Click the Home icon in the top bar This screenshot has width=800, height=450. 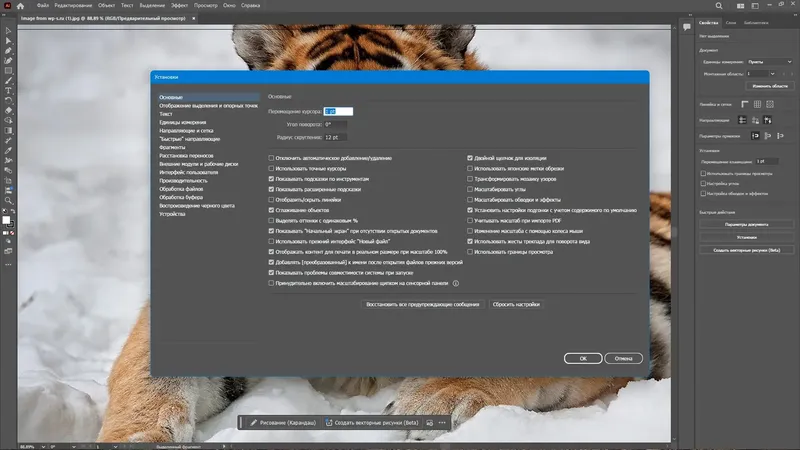coord(20,6)
